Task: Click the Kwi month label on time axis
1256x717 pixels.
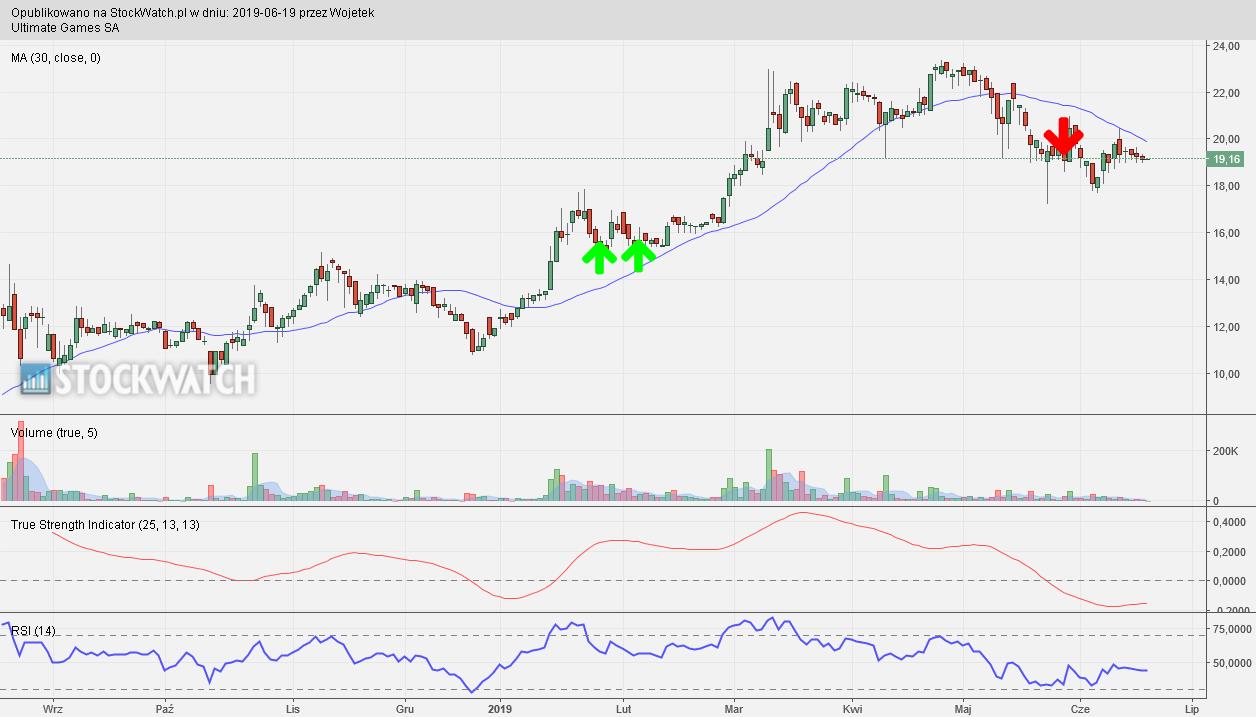Action: coord(852,708)
